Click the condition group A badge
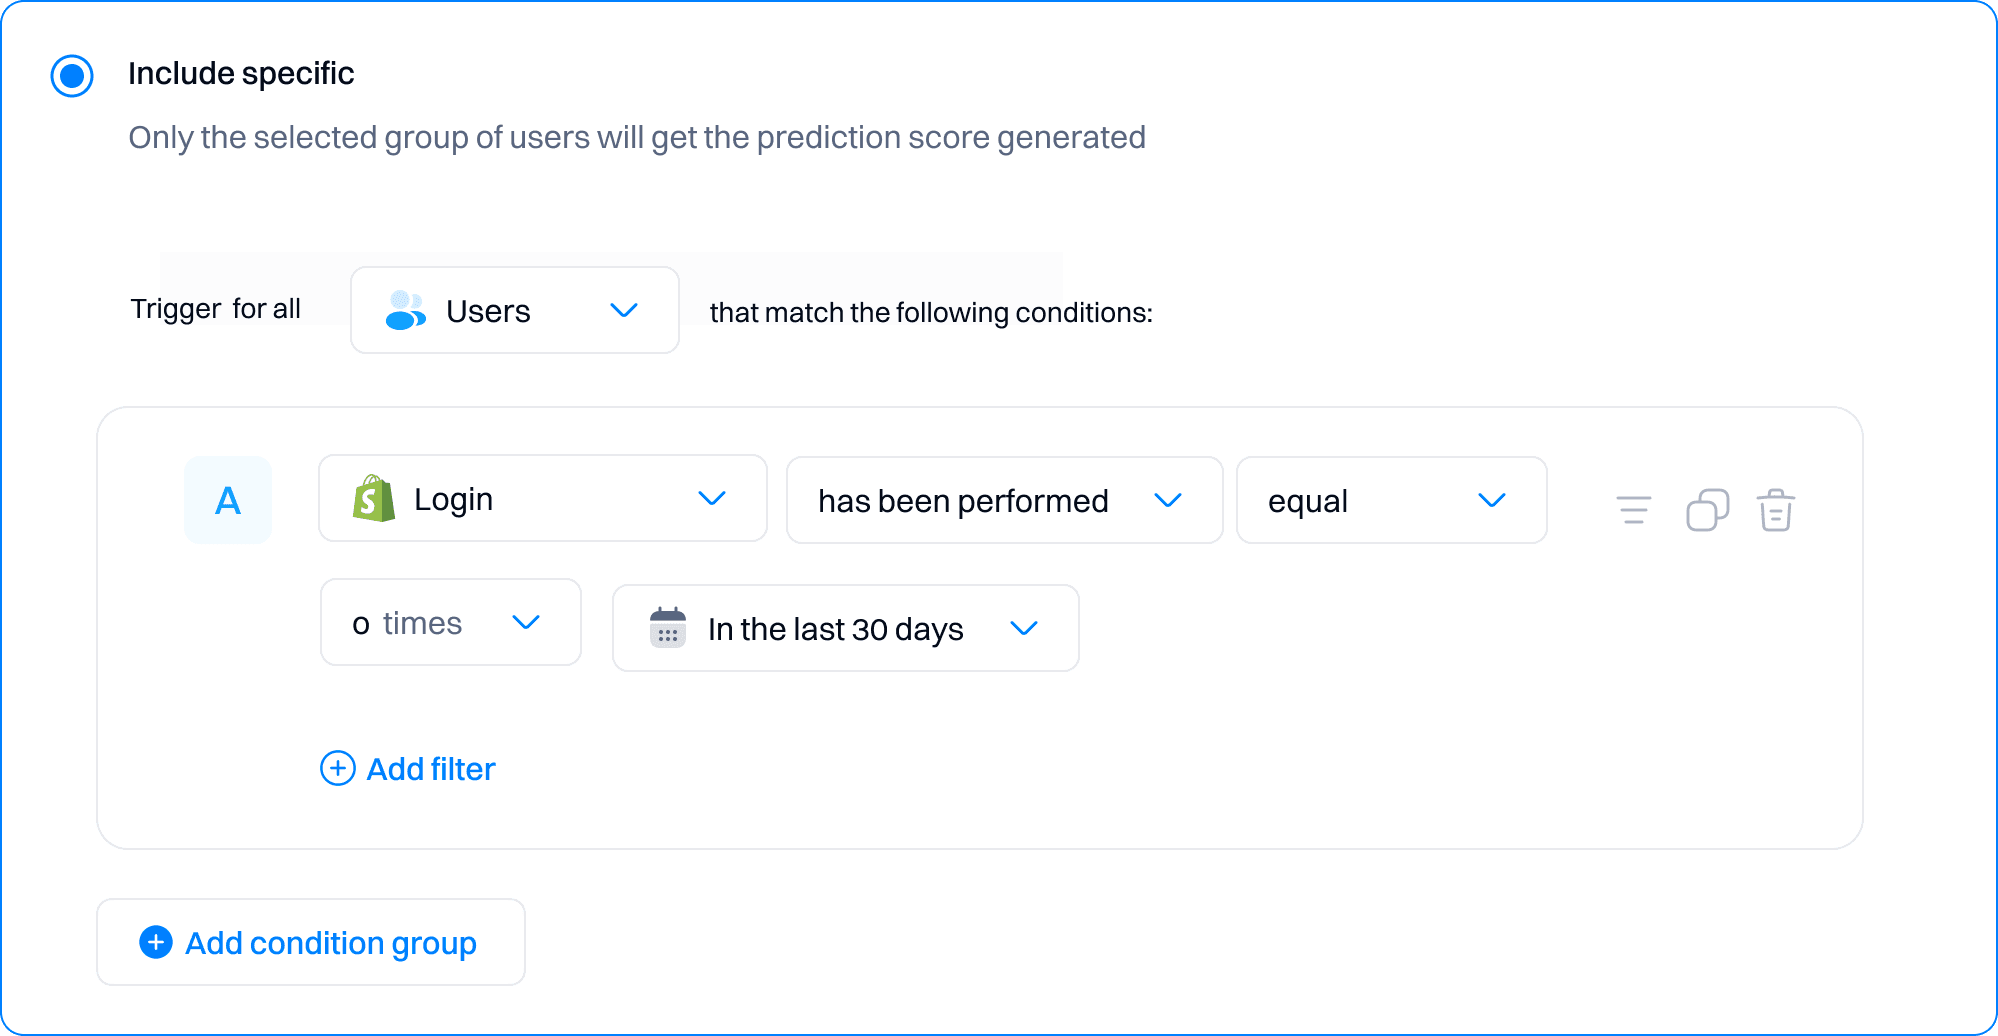 [228, 500]
